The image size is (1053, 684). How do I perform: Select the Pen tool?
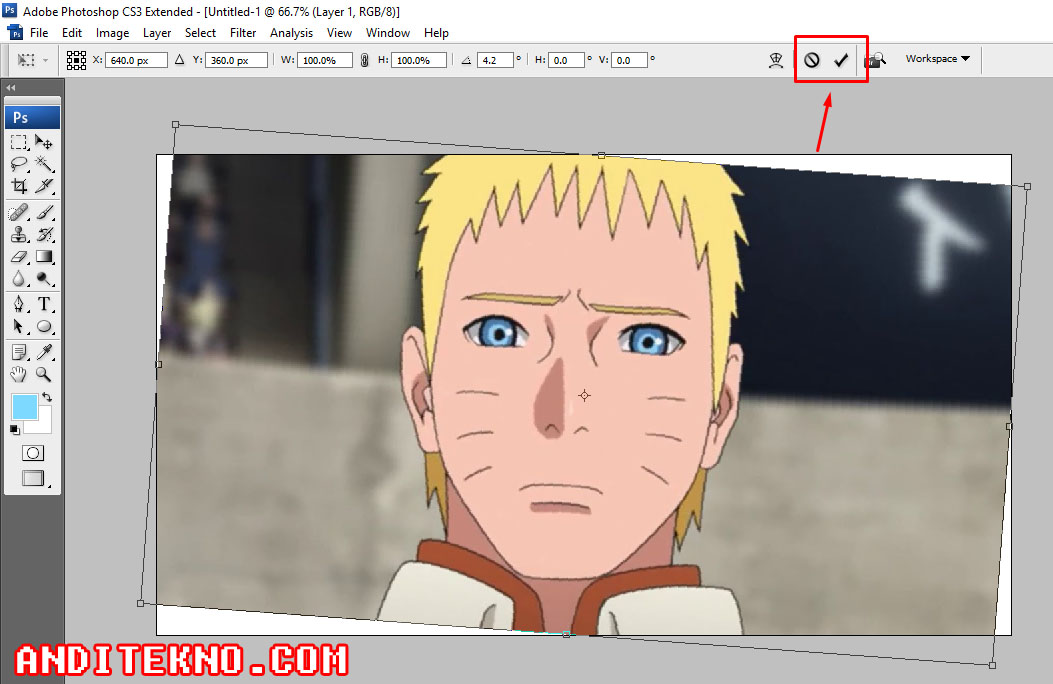(19, 304)
